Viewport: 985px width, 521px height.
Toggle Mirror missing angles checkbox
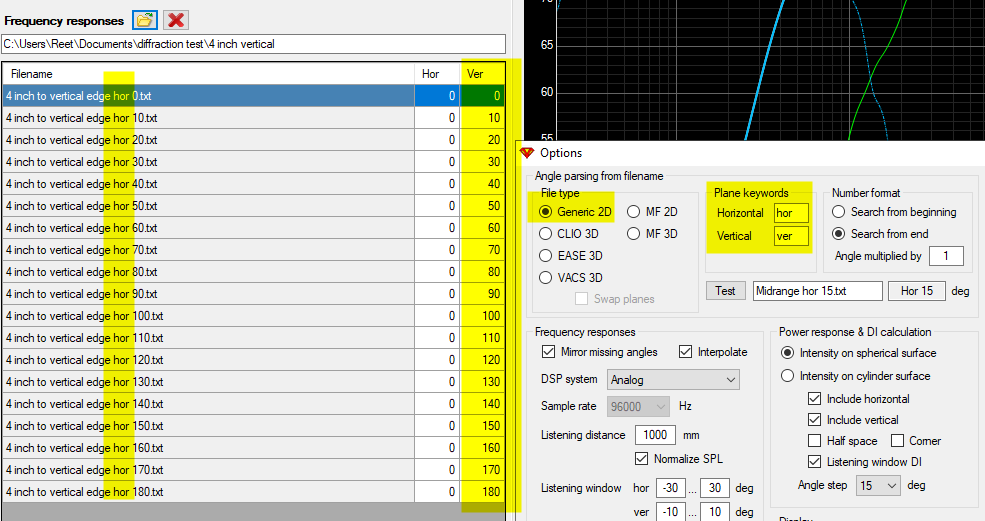point(548,352)
